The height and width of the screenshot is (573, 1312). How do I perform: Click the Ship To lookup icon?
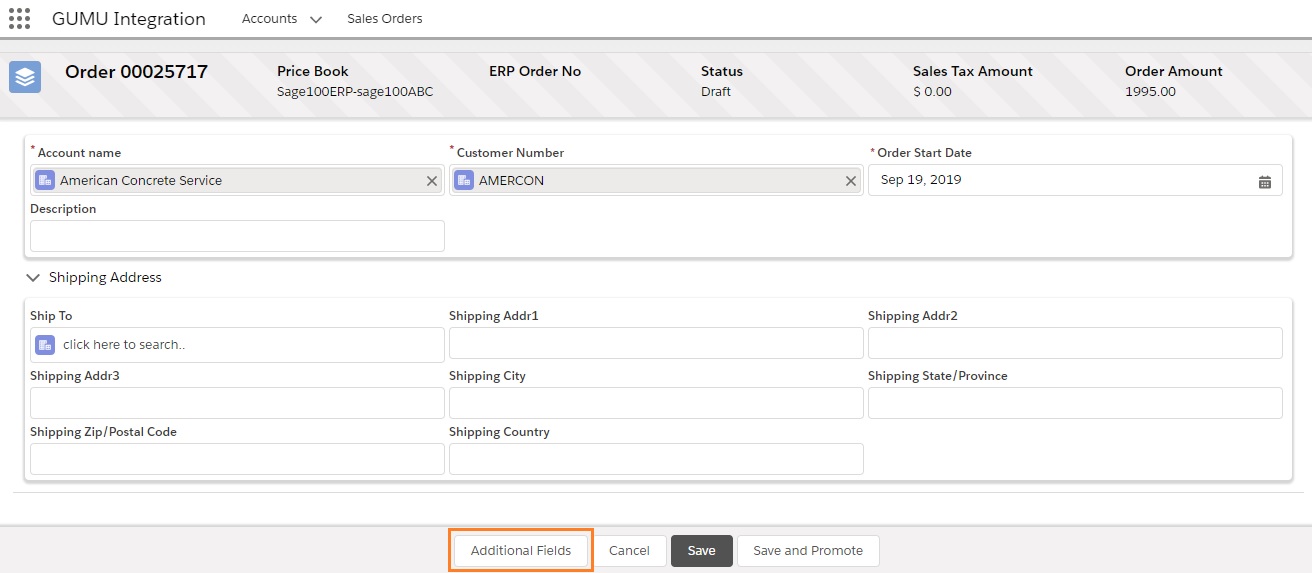tap(45, 344)
